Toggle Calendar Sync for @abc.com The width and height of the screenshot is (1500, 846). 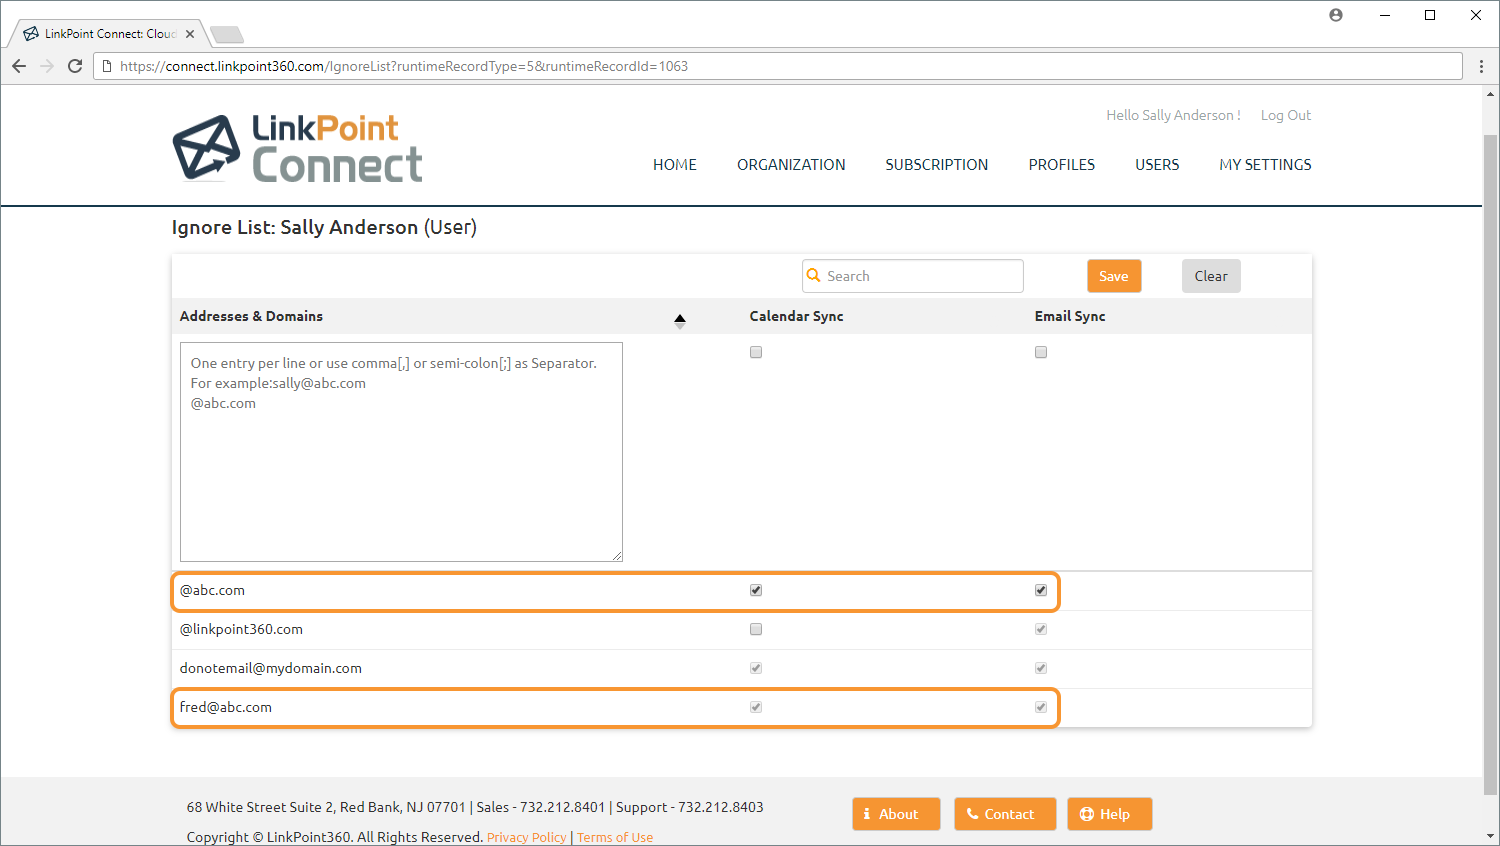[x=756, y=590]
